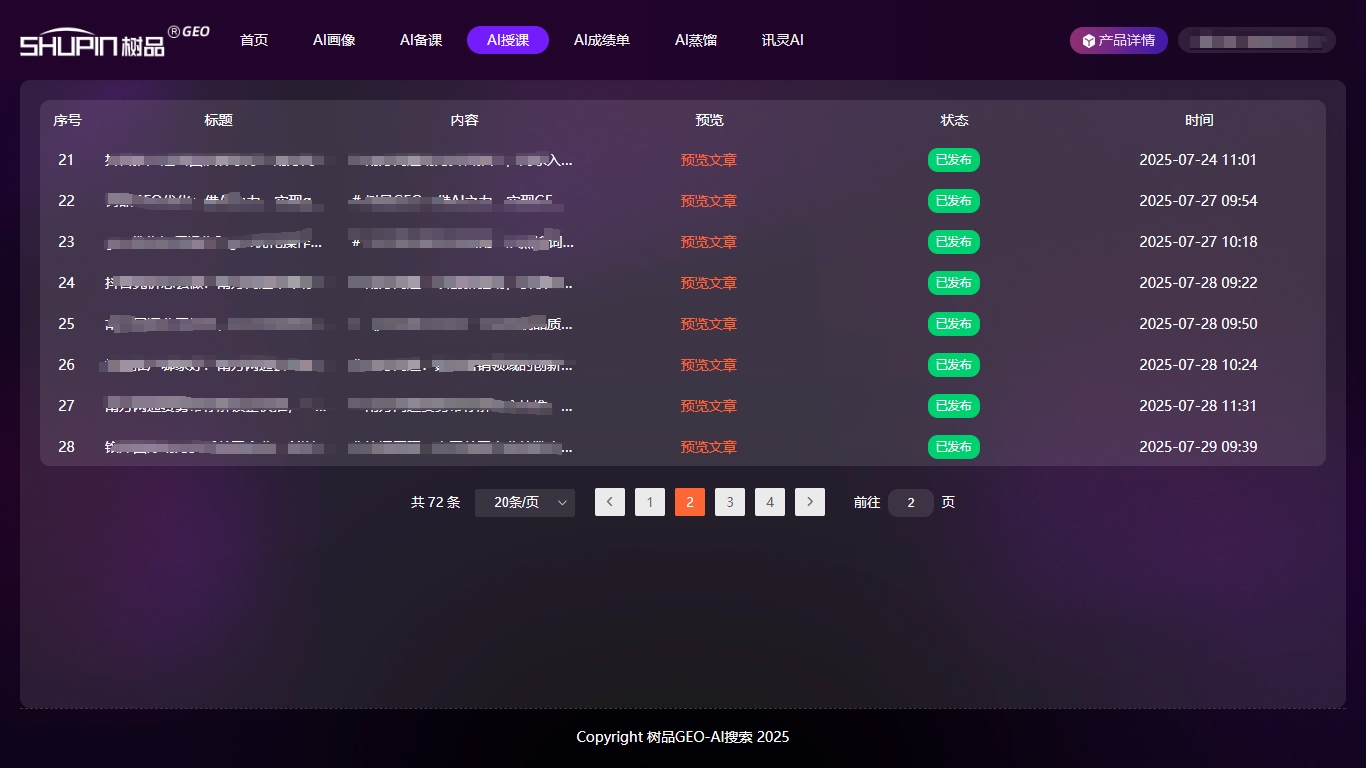Image resolution: width=1366 pixels, height=768 pixels.
Task: Navigate to the 讯灵AI tab
Action: coord(783,40)
